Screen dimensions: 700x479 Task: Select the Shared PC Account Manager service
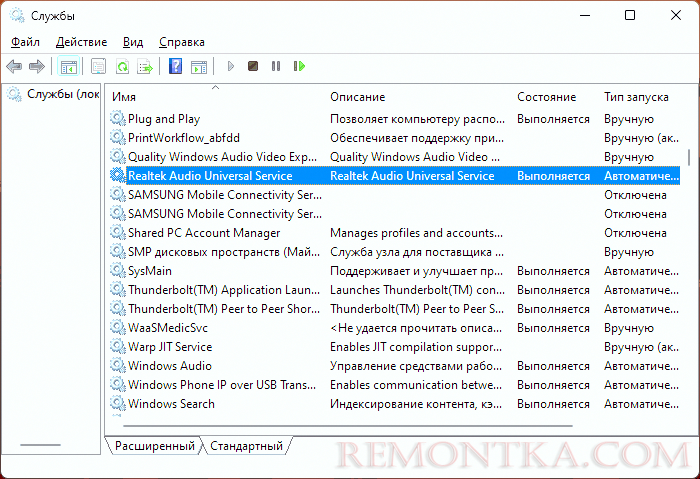[204, 233]
